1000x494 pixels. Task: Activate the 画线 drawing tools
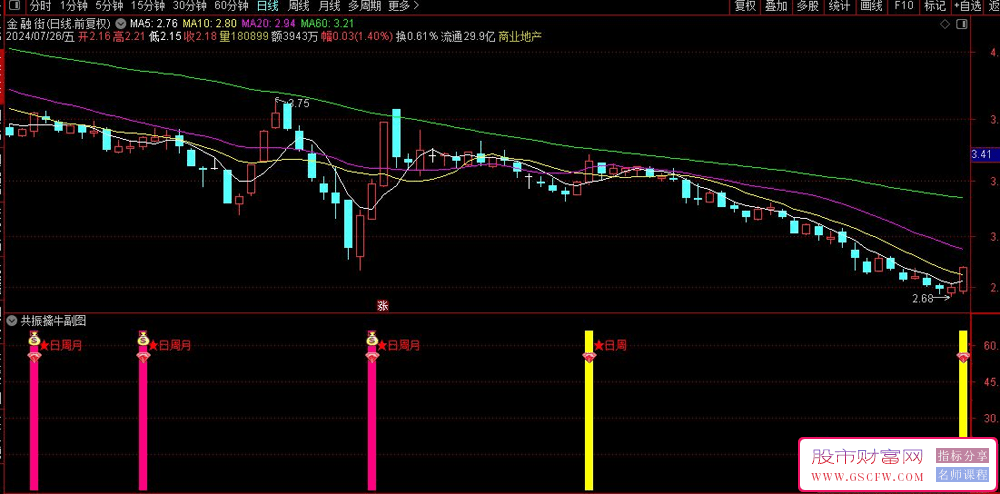(x=871, y=6)
